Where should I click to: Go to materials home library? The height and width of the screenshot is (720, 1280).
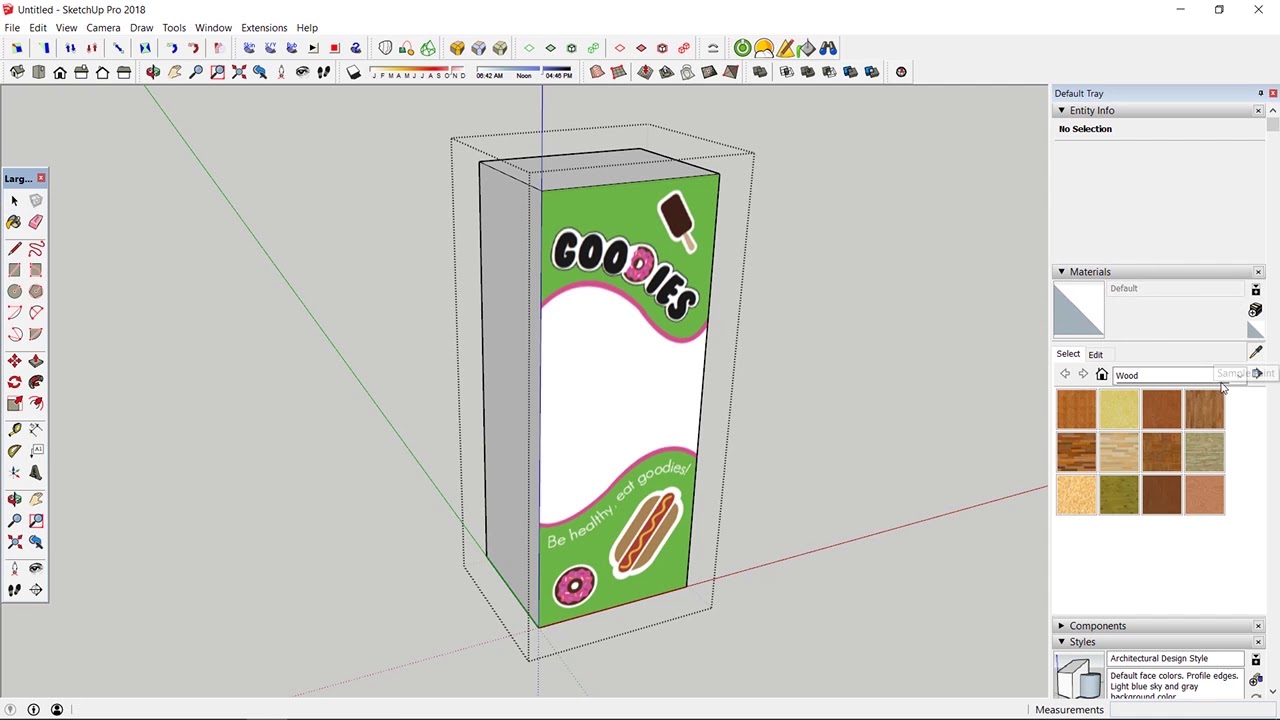tap(1102, 375)
